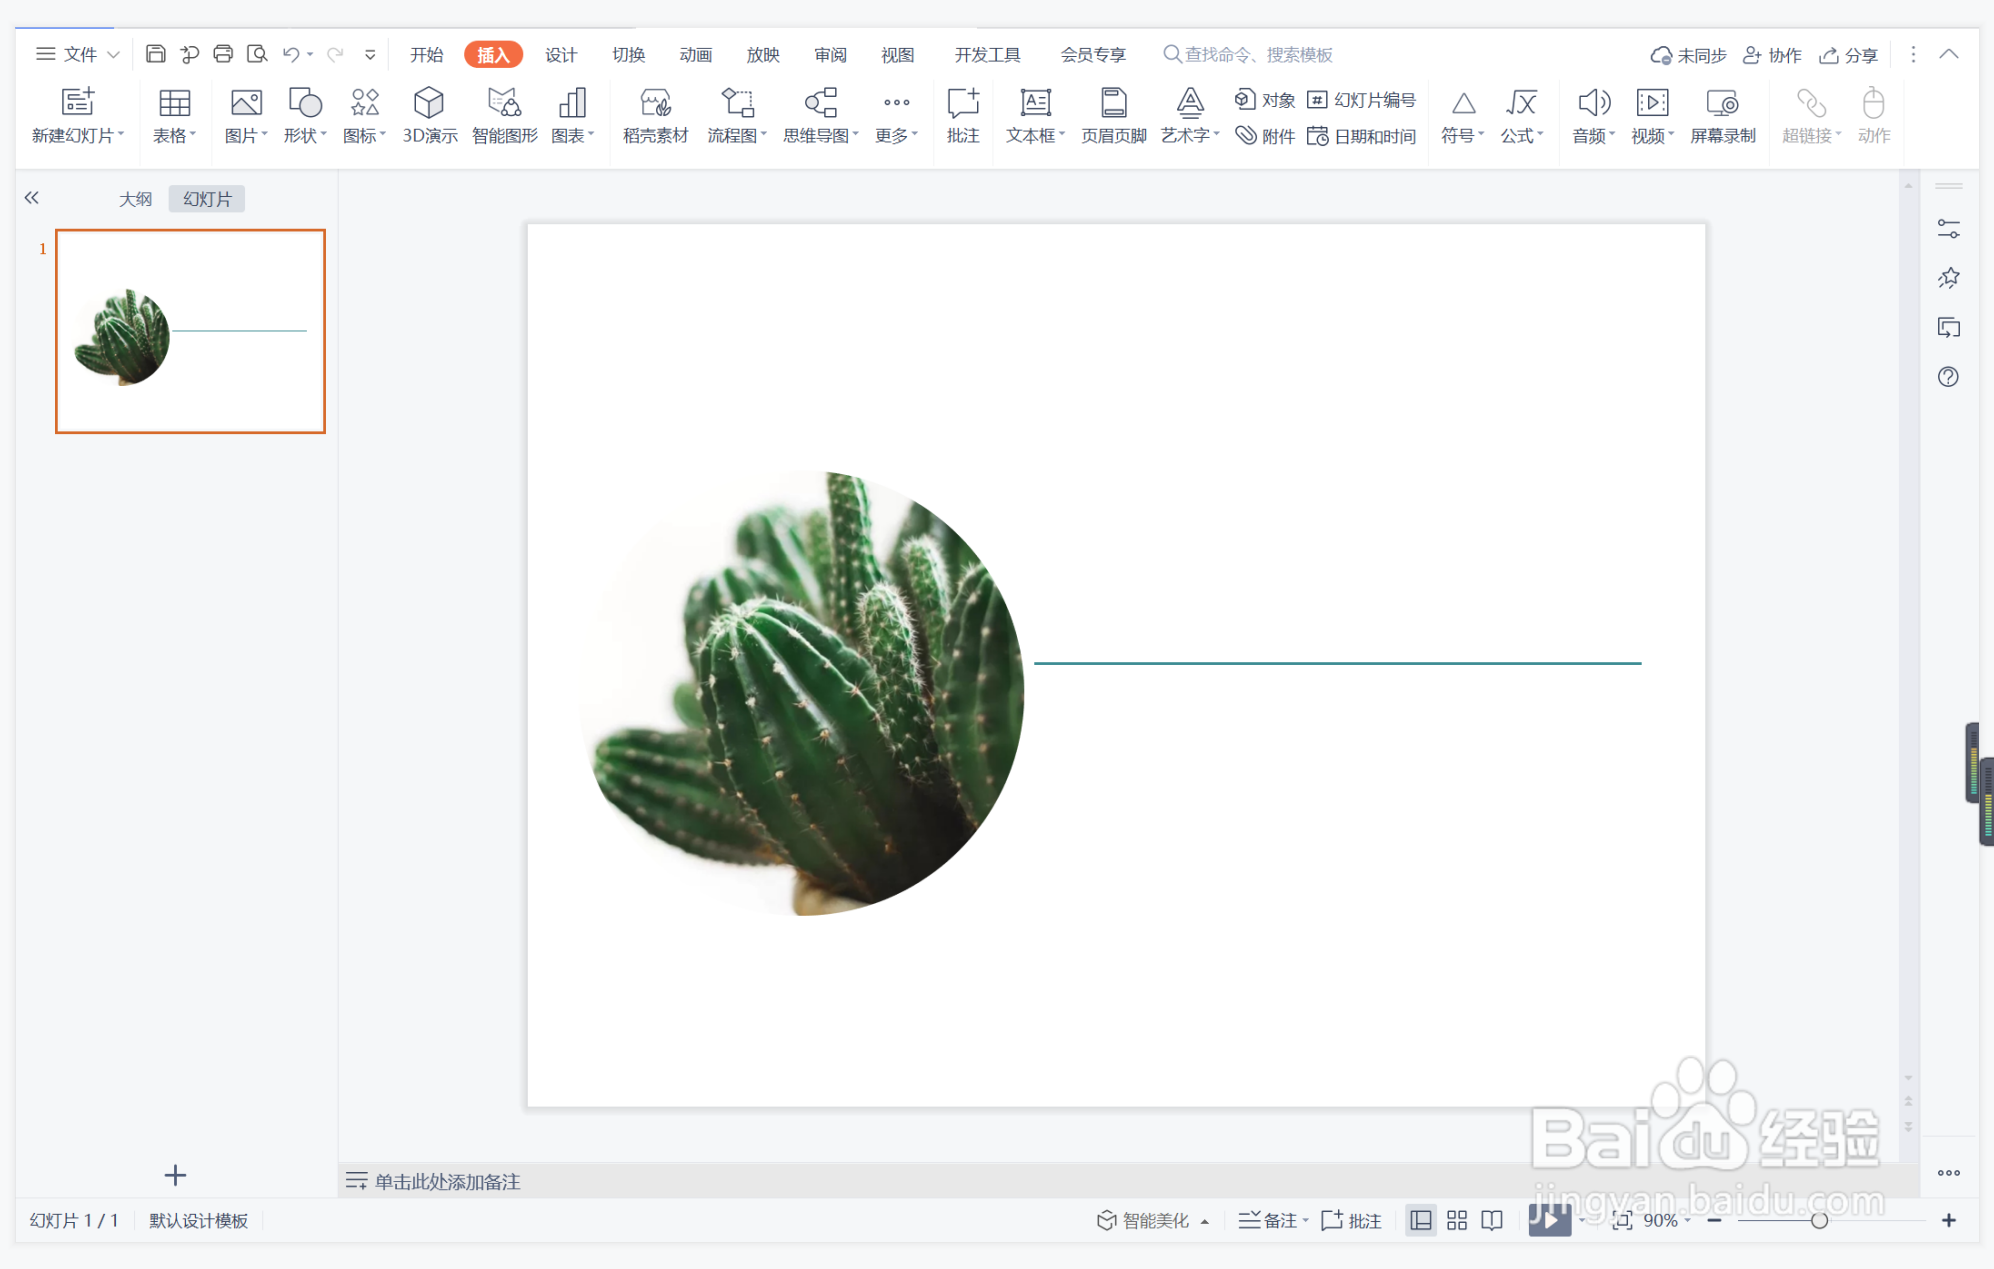Viewport: 1994px width, 1269px height.
Task: Insert a table using the 表格 icon
Action: 174,102
